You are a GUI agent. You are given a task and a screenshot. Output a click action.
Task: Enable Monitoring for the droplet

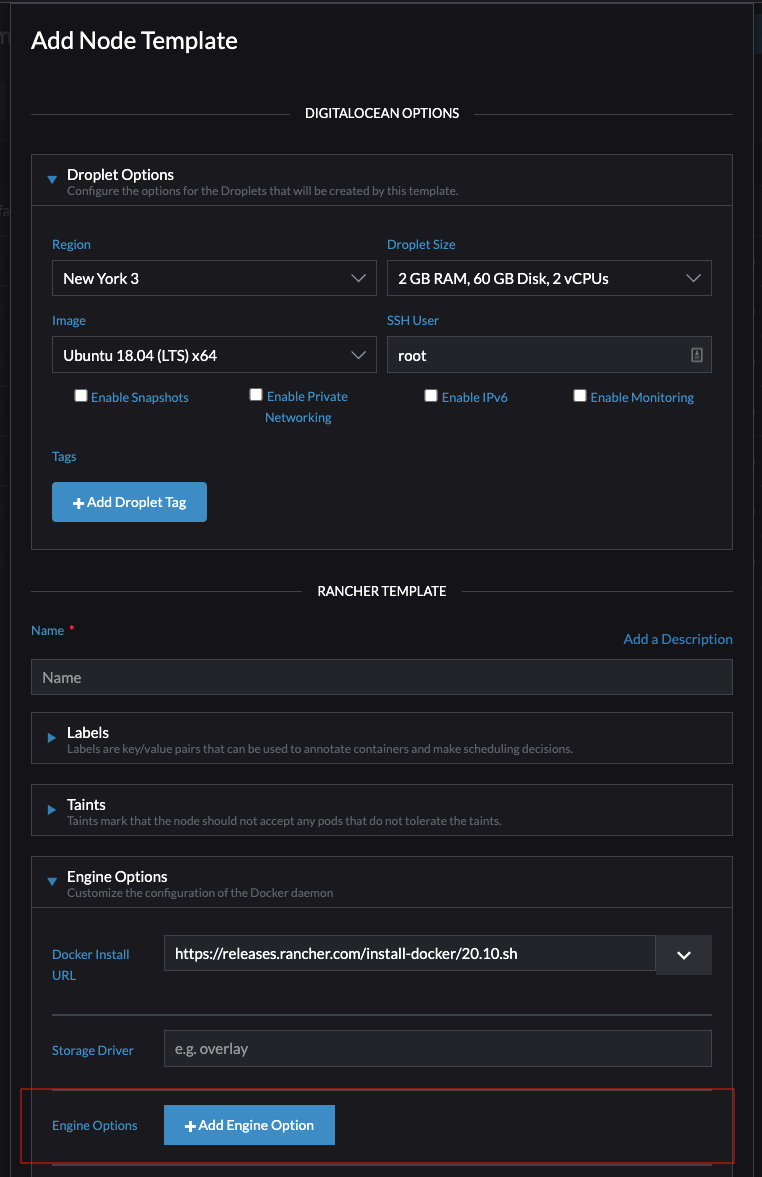580,394
